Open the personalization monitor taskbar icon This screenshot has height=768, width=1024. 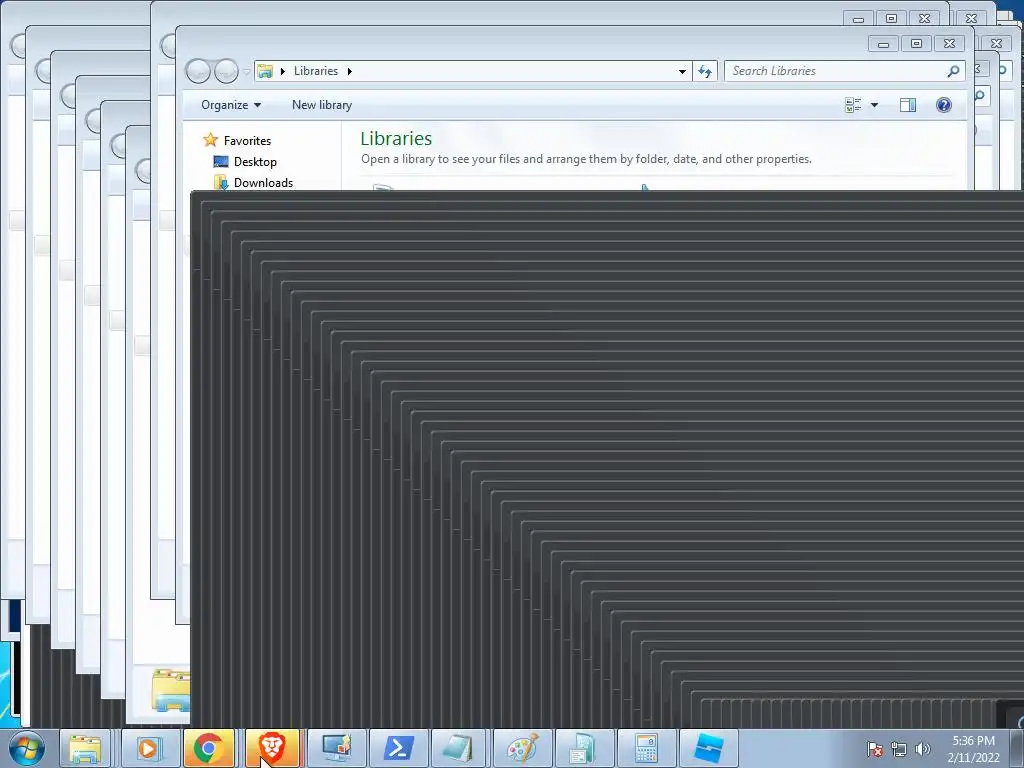[337, 748]
